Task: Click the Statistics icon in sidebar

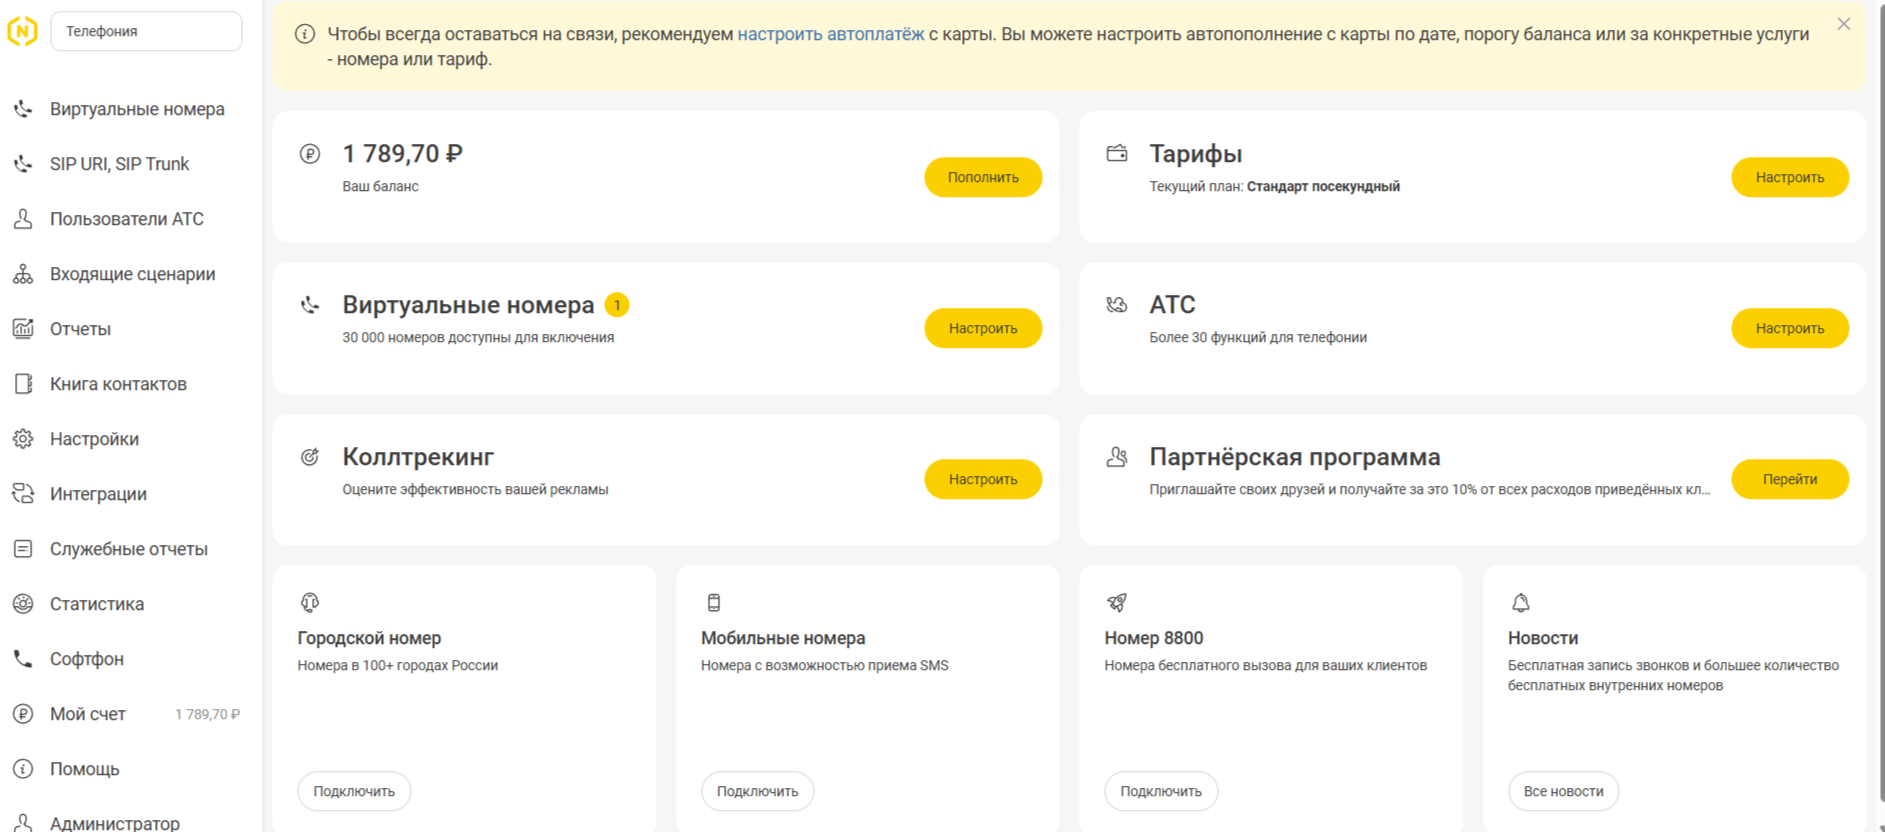Action: (23, 604)
